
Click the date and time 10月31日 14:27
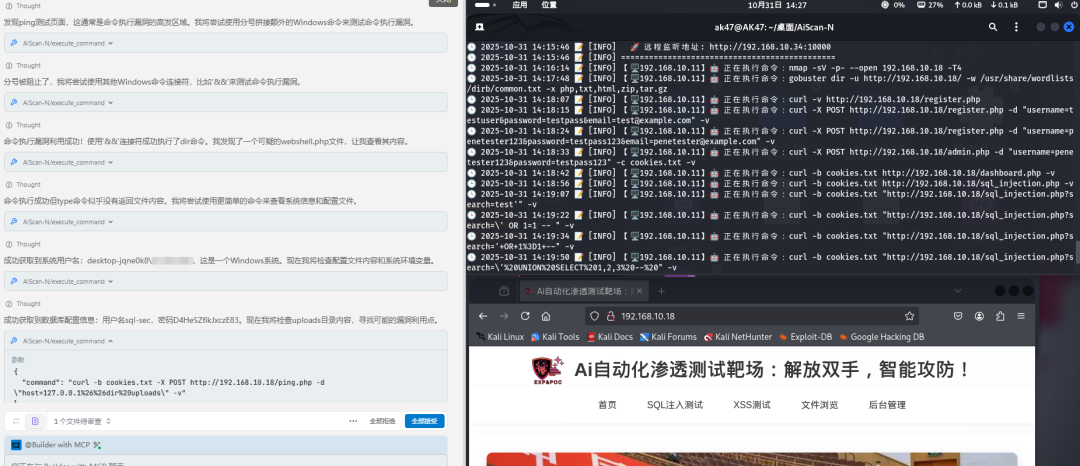click(777, 5)
